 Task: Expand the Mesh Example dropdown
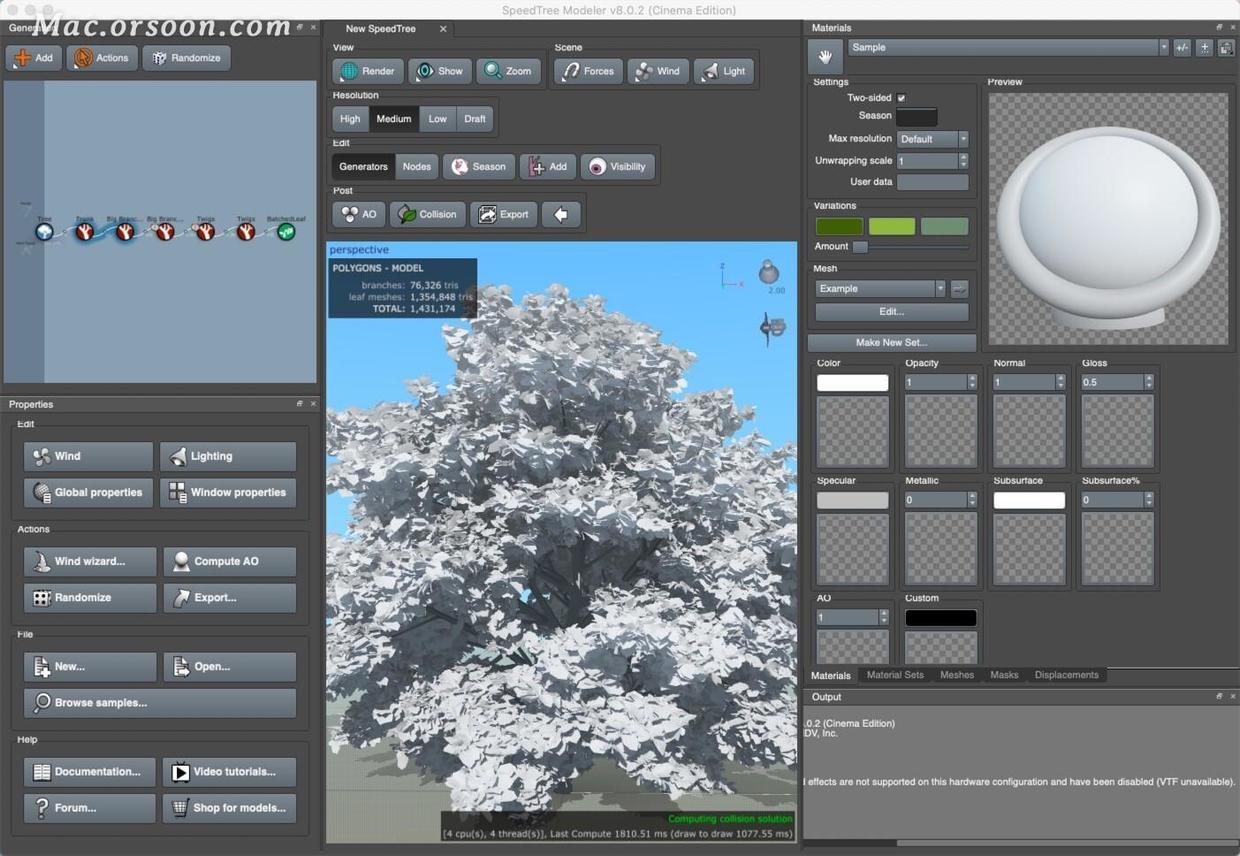[x=880, y=289]
